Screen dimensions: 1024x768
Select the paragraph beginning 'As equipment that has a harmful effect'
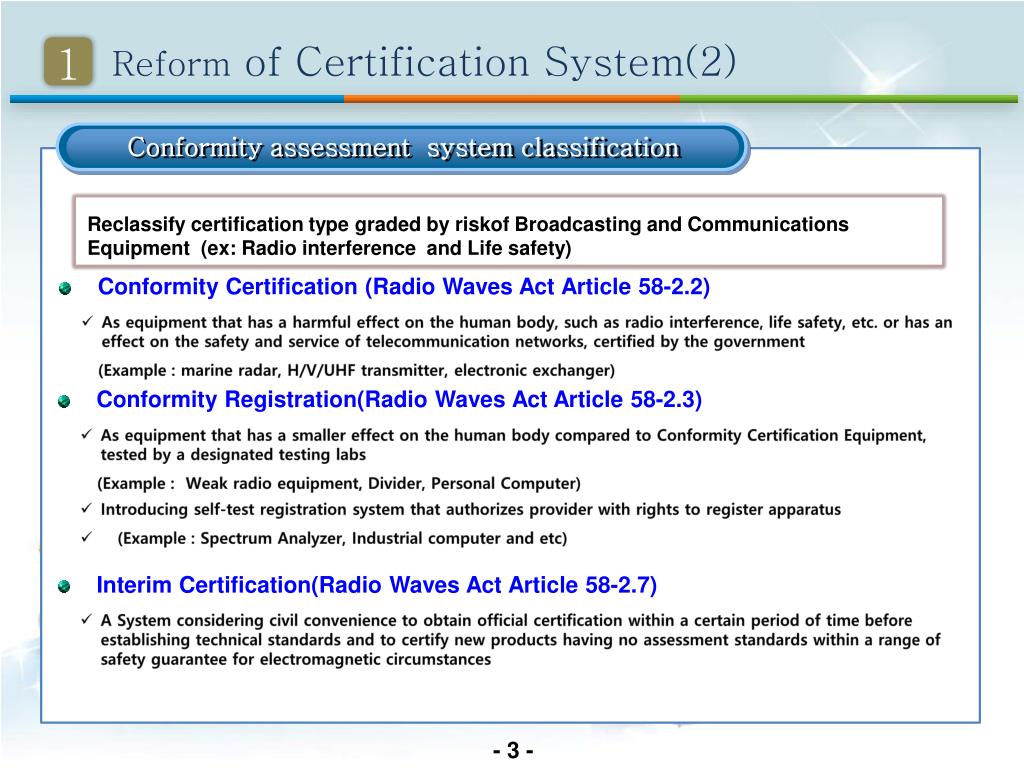coord(526,332)
